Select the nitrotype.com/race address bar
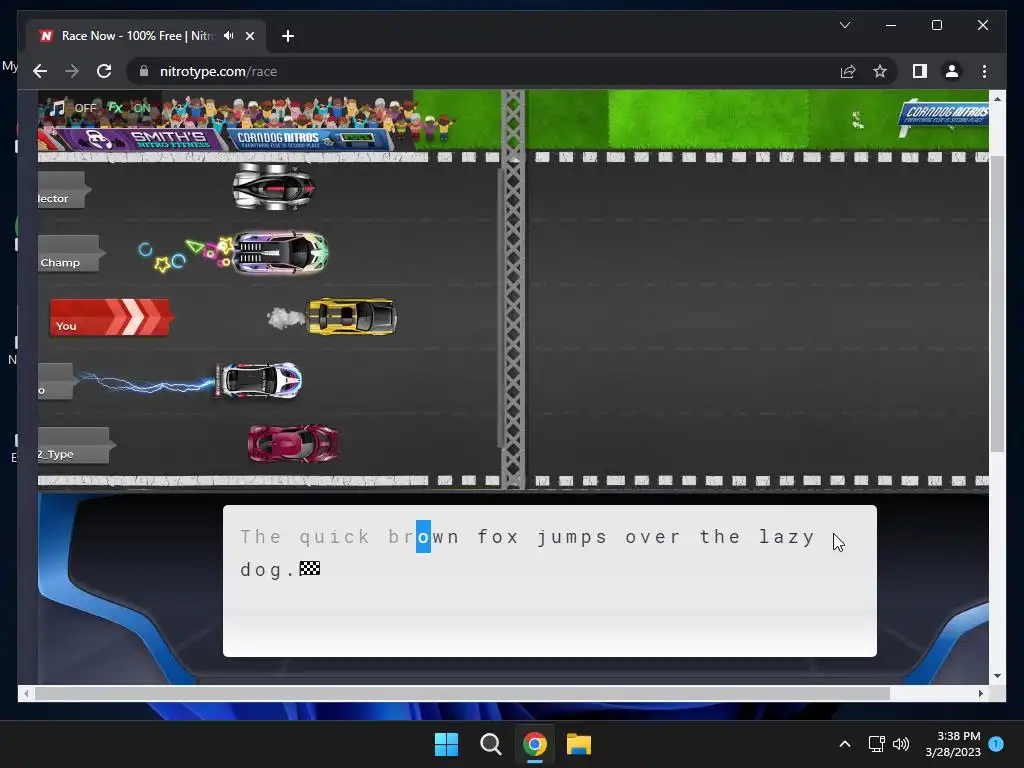Viewport: 1024px width, 768px height. pyautogui.click(x=483, y=71)
